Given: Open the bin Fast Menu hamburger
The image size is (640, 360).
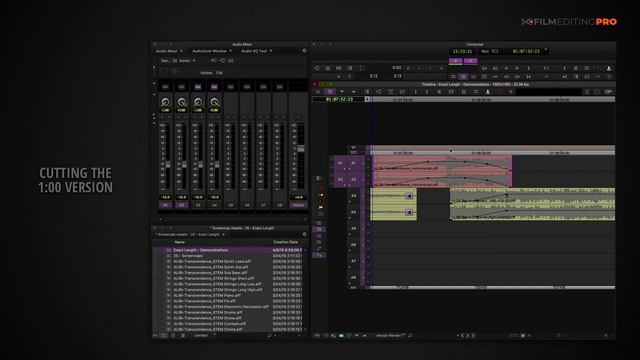Looking at the screenshot, I should (155, 336).
